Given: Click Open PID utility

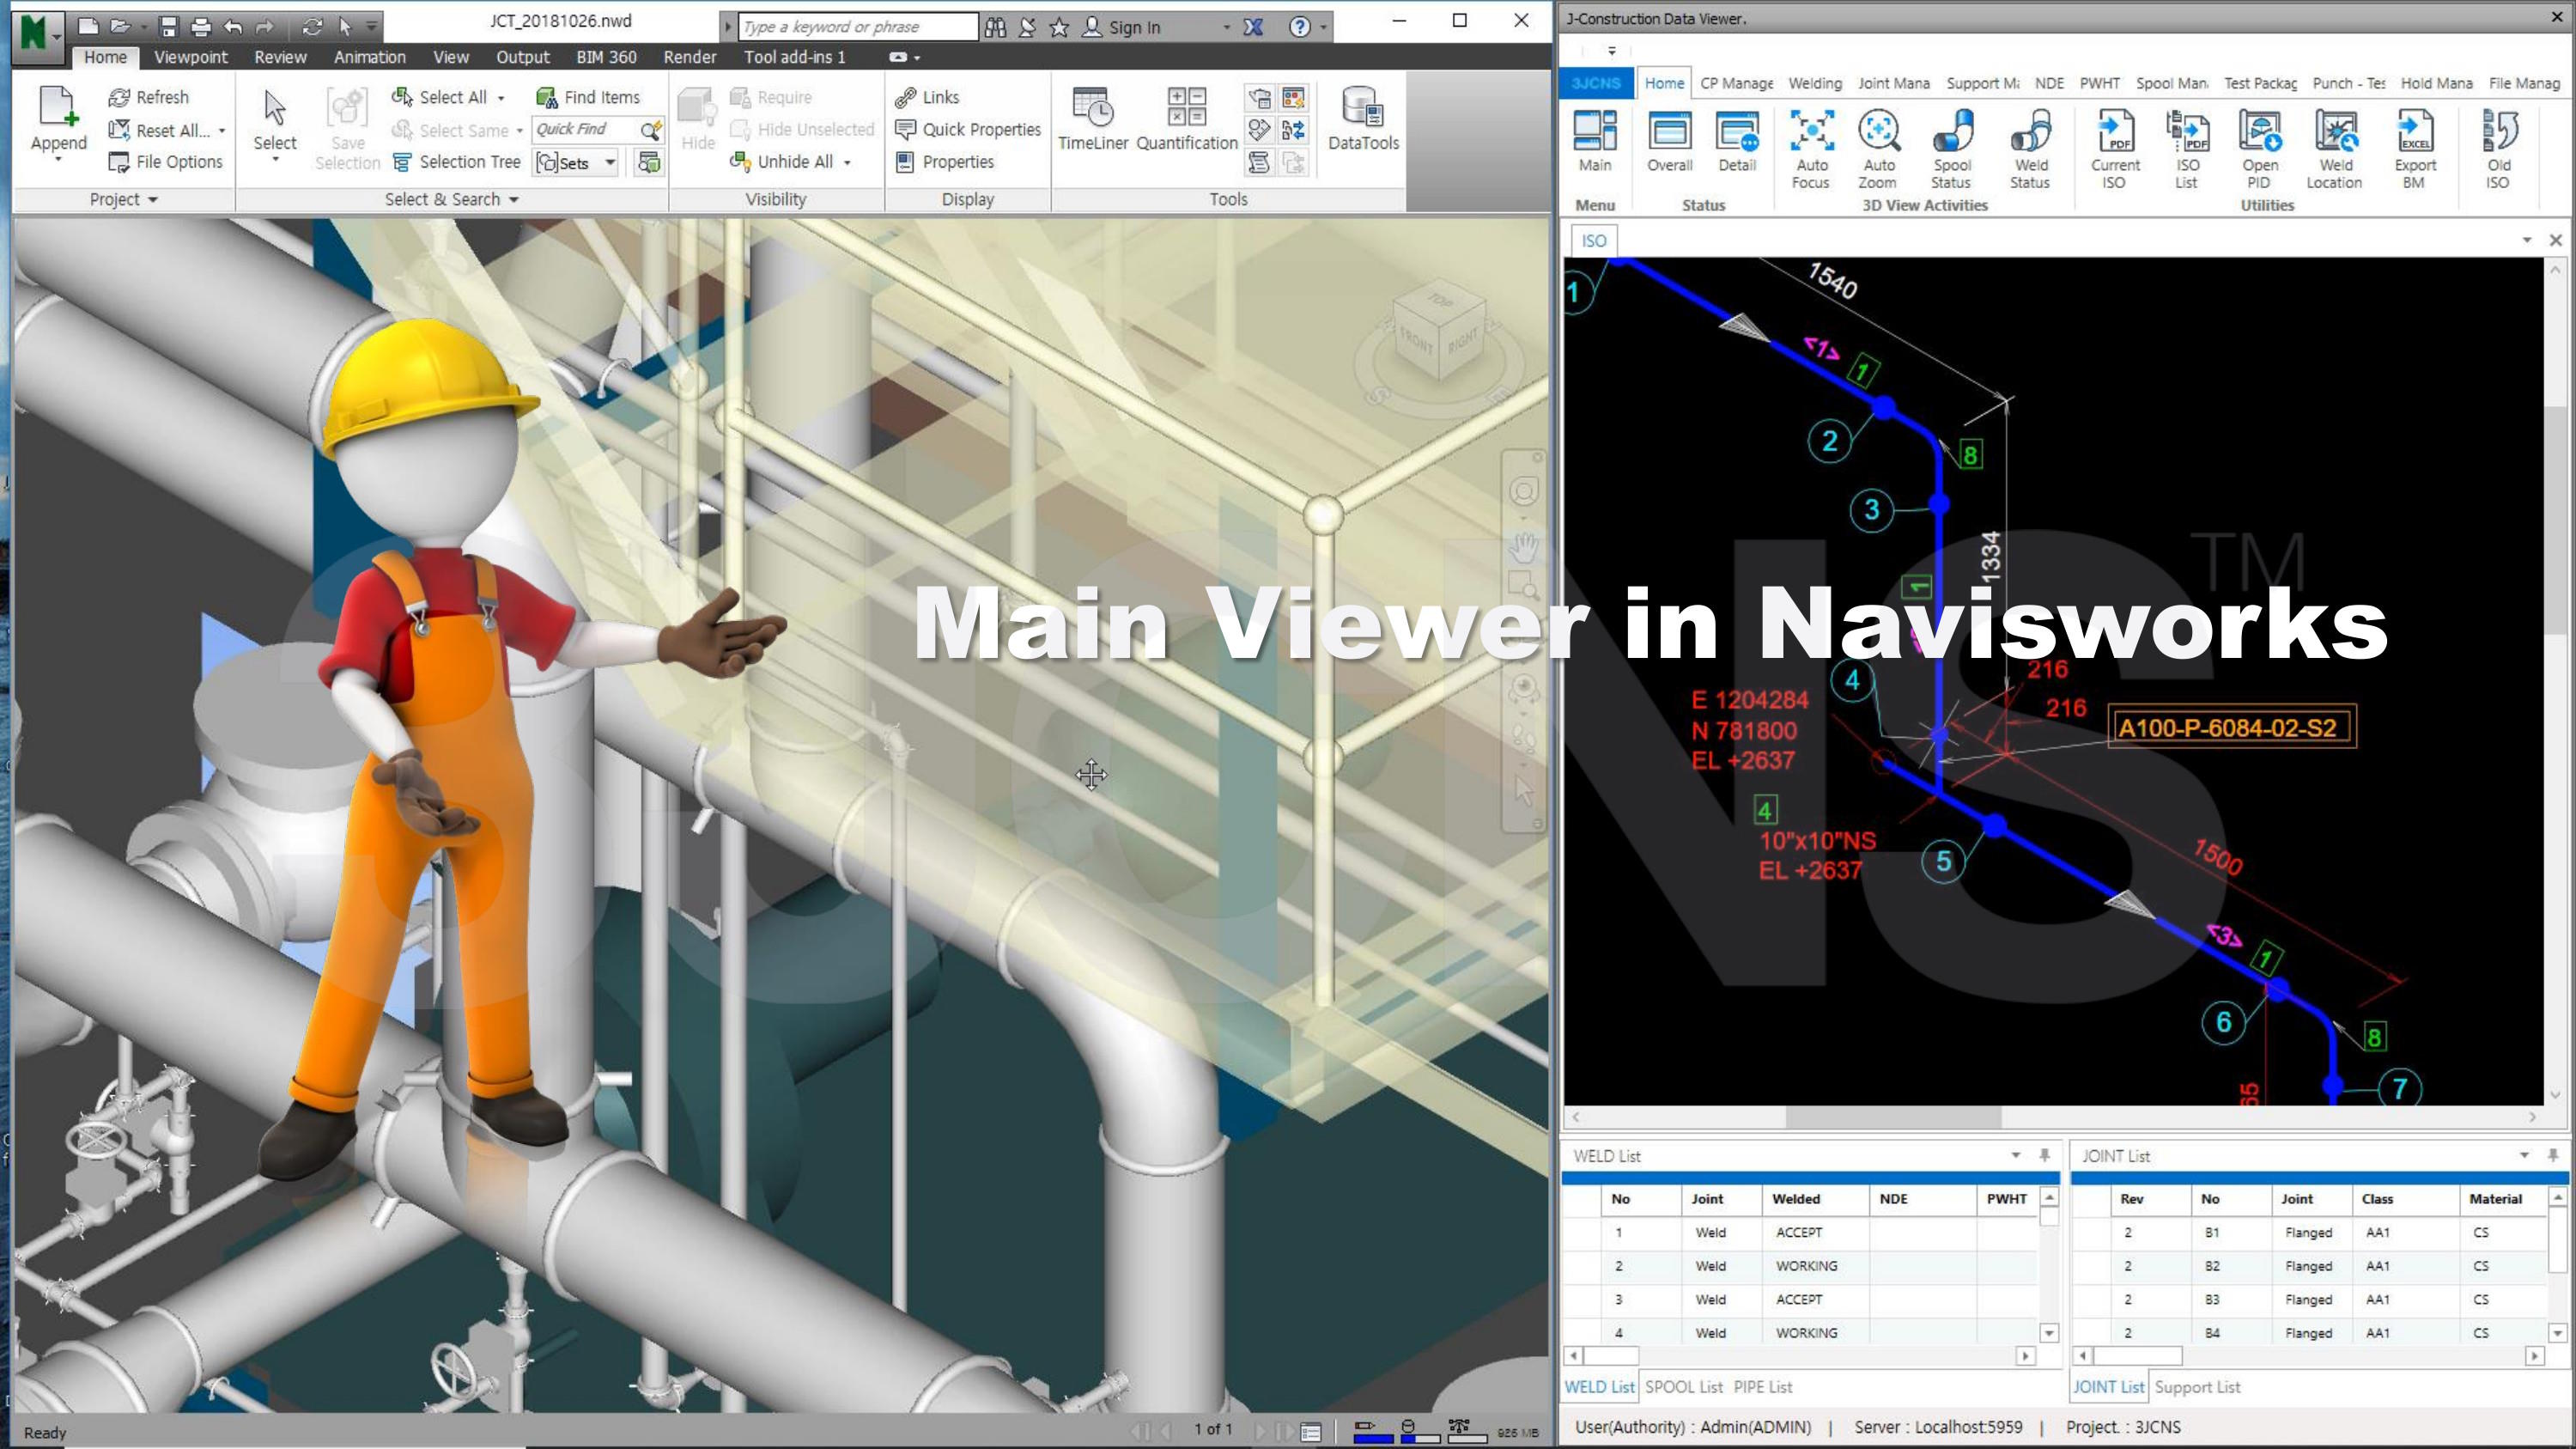Looking at the screenshot, I should pyautogui.click(x=2259, y=149).
